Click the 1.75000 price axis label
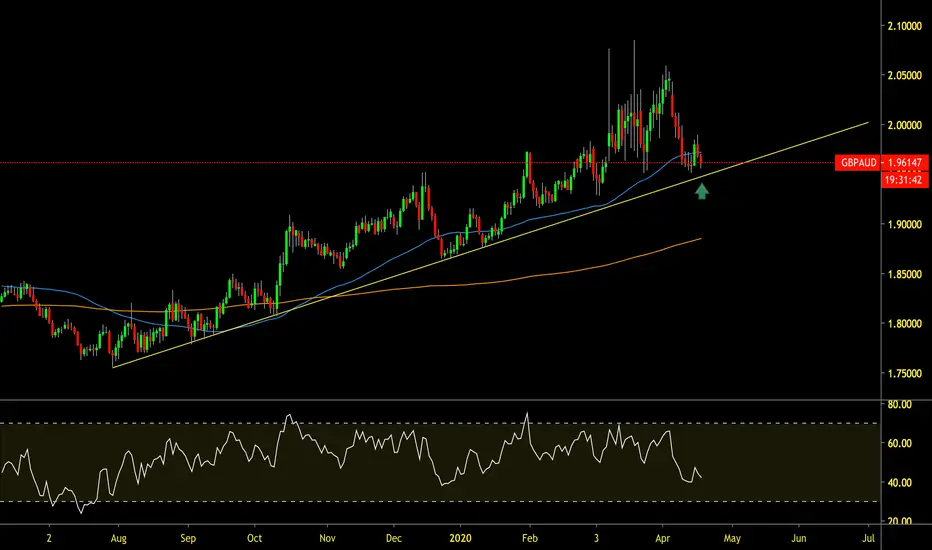This screenshot has width=932, height=550. [904, 373]
